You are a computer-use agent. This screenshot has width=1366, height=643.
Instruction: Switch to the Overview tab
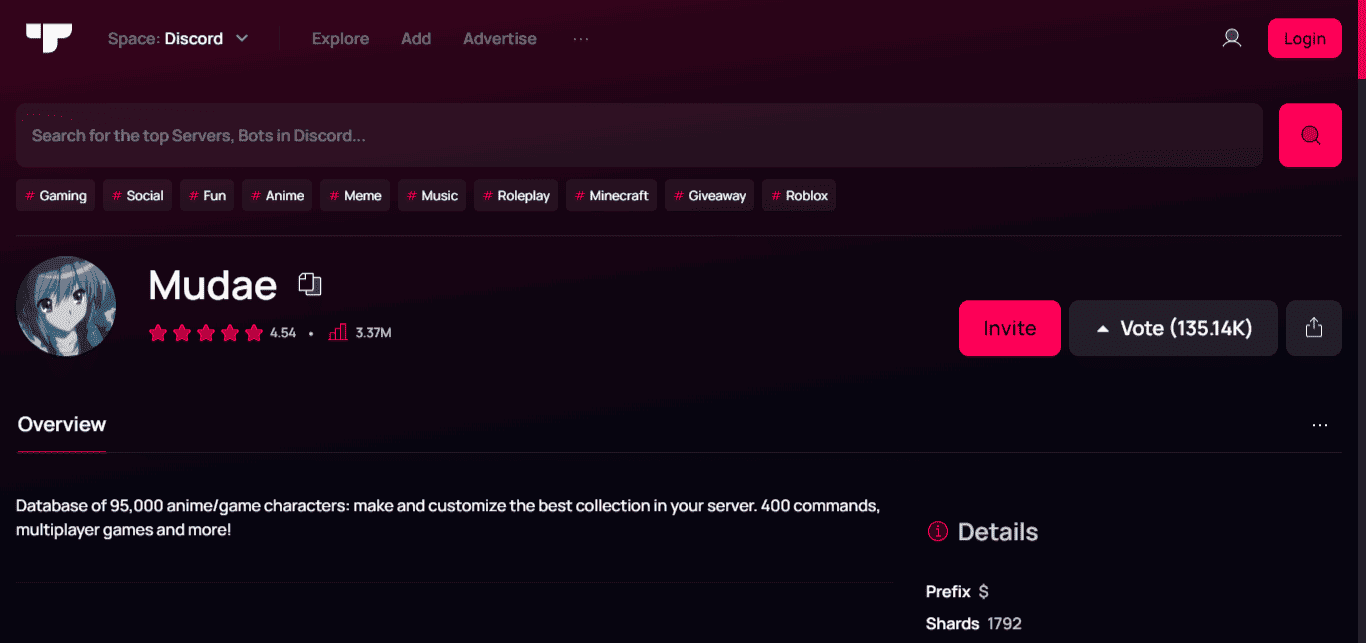click(x=62, y=425)
